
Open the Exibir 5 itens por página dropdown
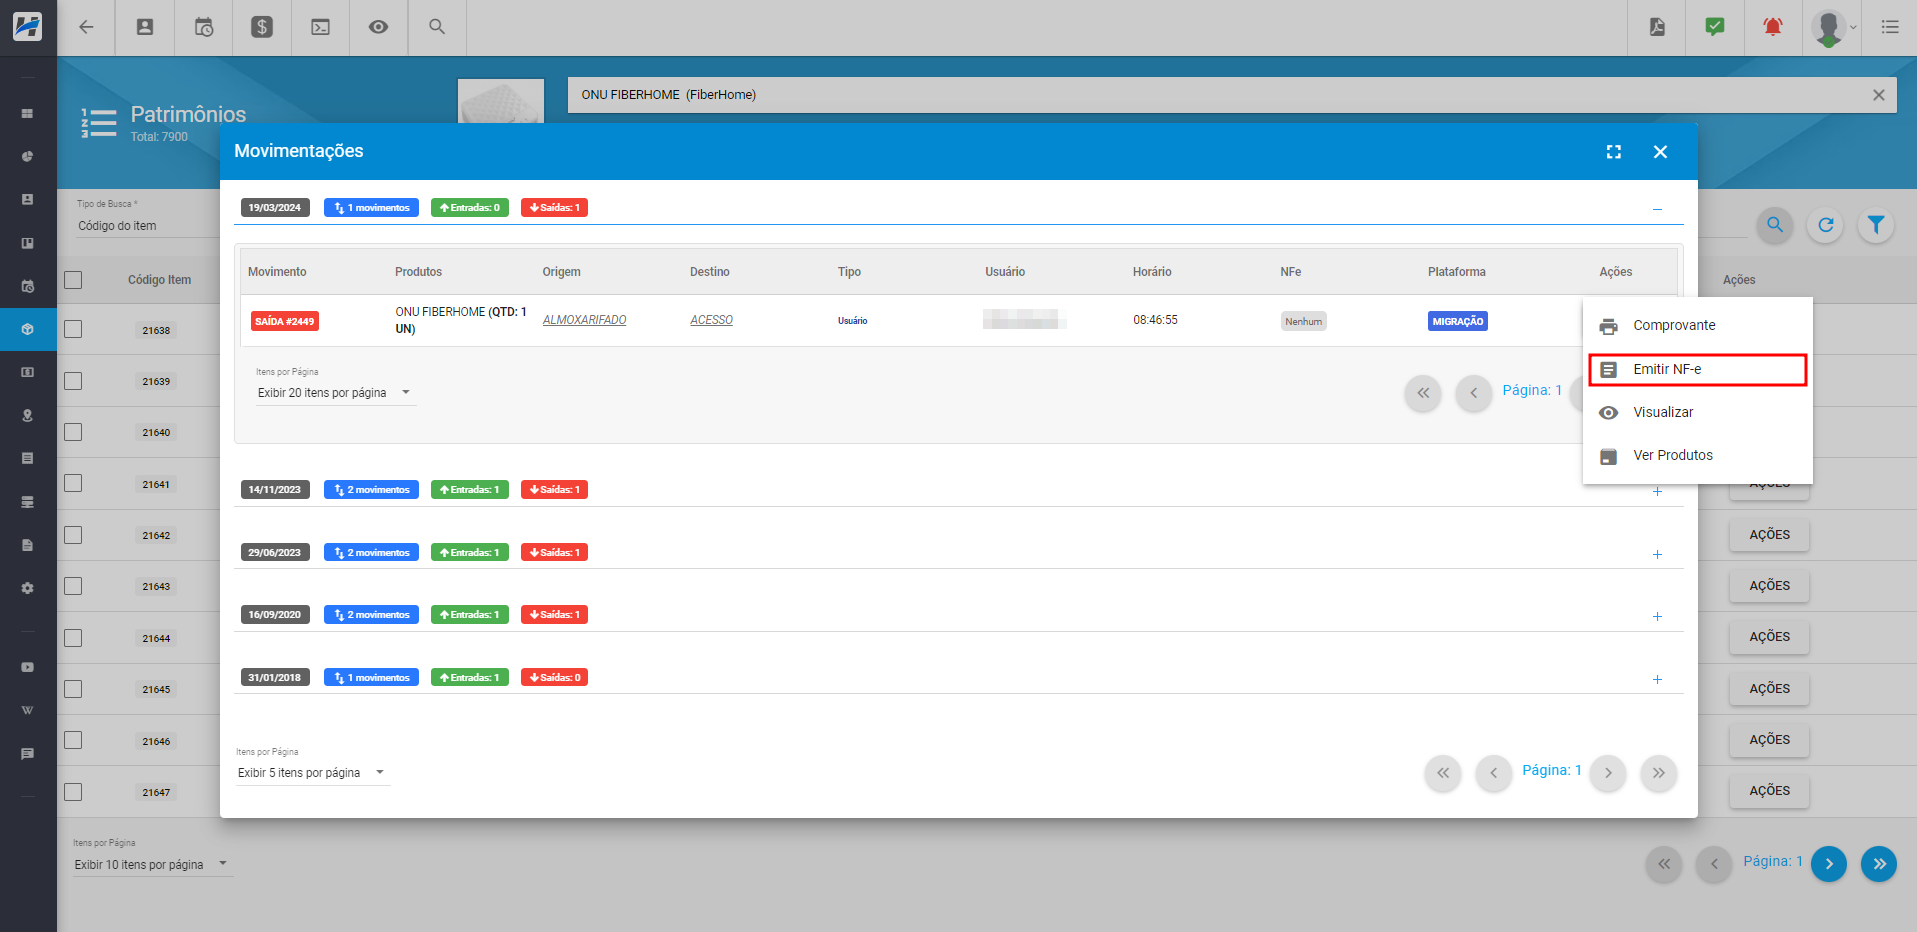pos(312,773)
